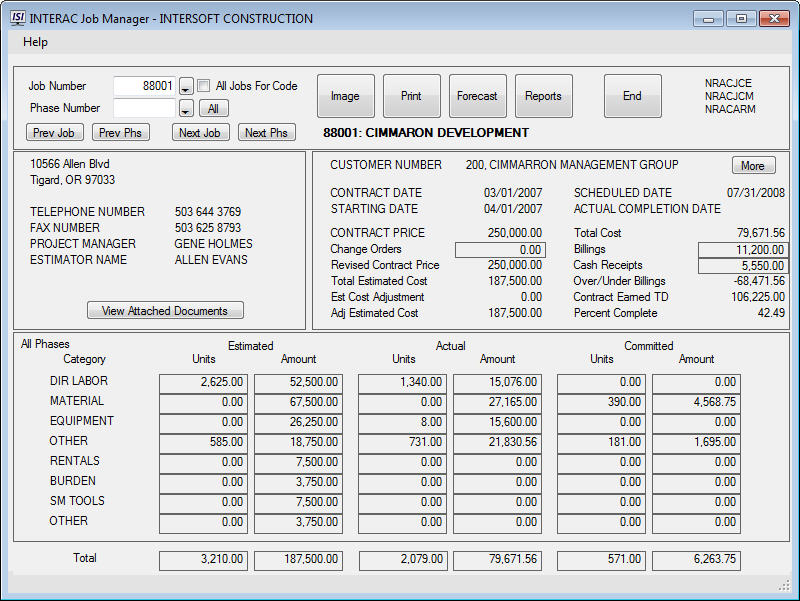The image size is (800, 601).
Task: Click the Prev Phs button
Action: click(x=120, y=133)
